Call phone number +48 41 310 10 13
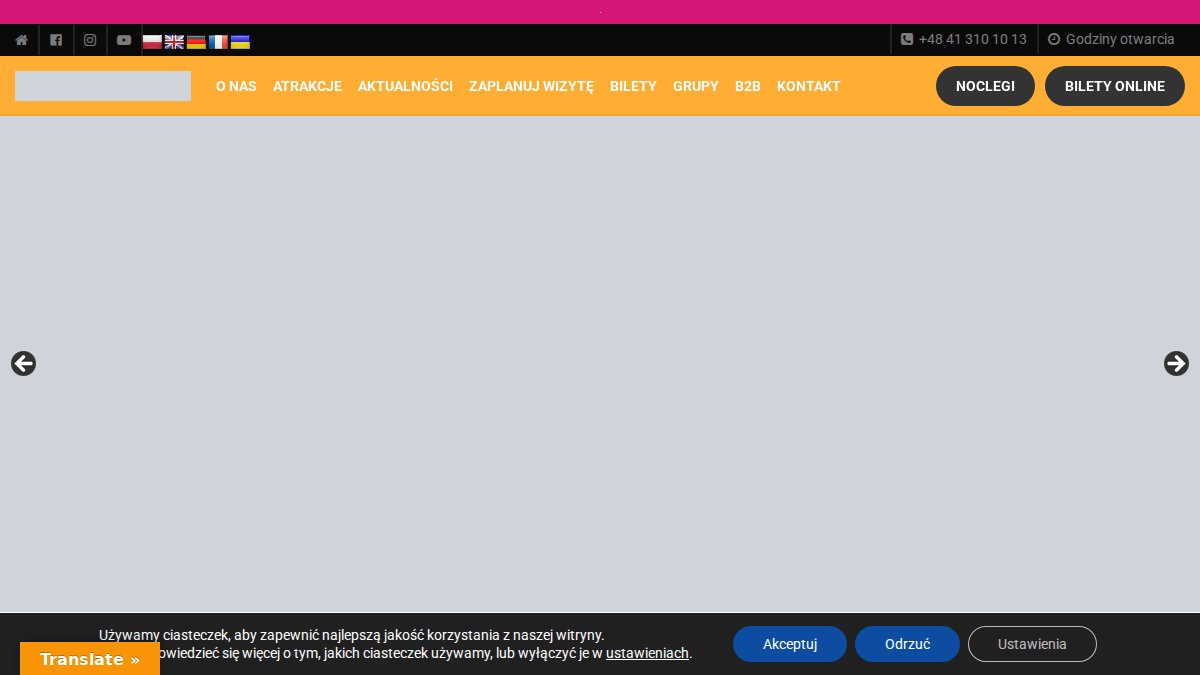This screenshot has height=675, width=1200. [x=963, y=40]
